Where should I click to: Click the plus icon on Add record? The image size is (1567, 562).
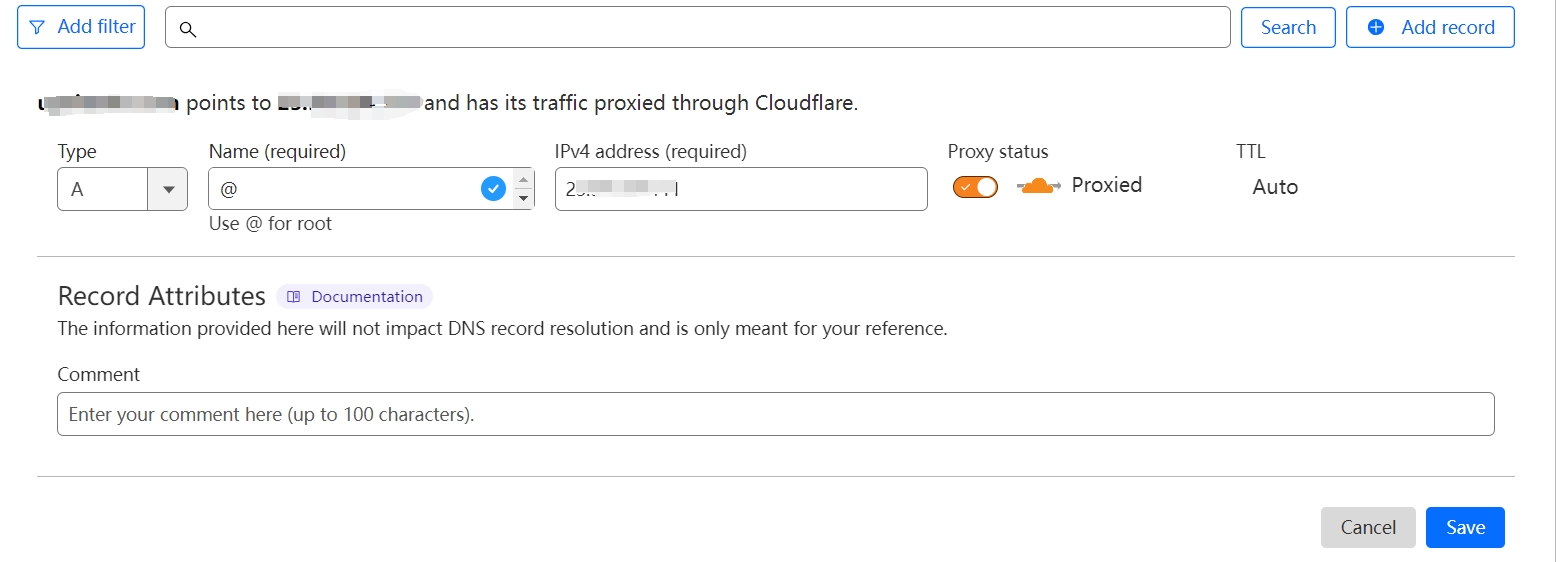click(1376, 28)
